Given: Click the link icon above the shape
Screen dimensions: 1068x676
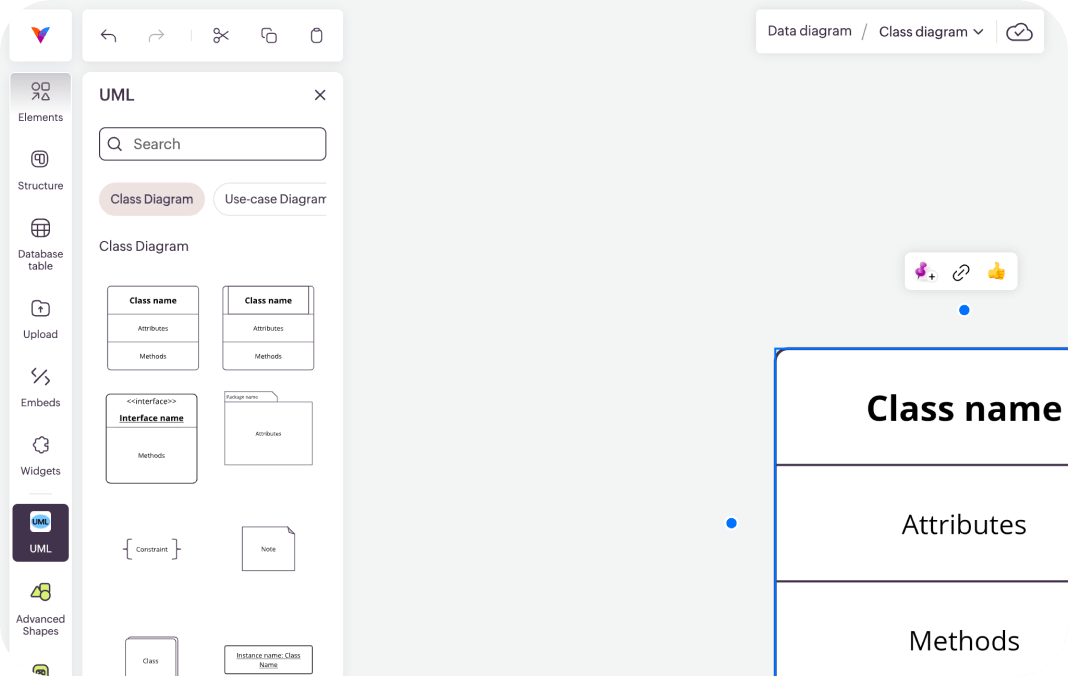Looking at the screenshot, I should (x=961, y=272).
